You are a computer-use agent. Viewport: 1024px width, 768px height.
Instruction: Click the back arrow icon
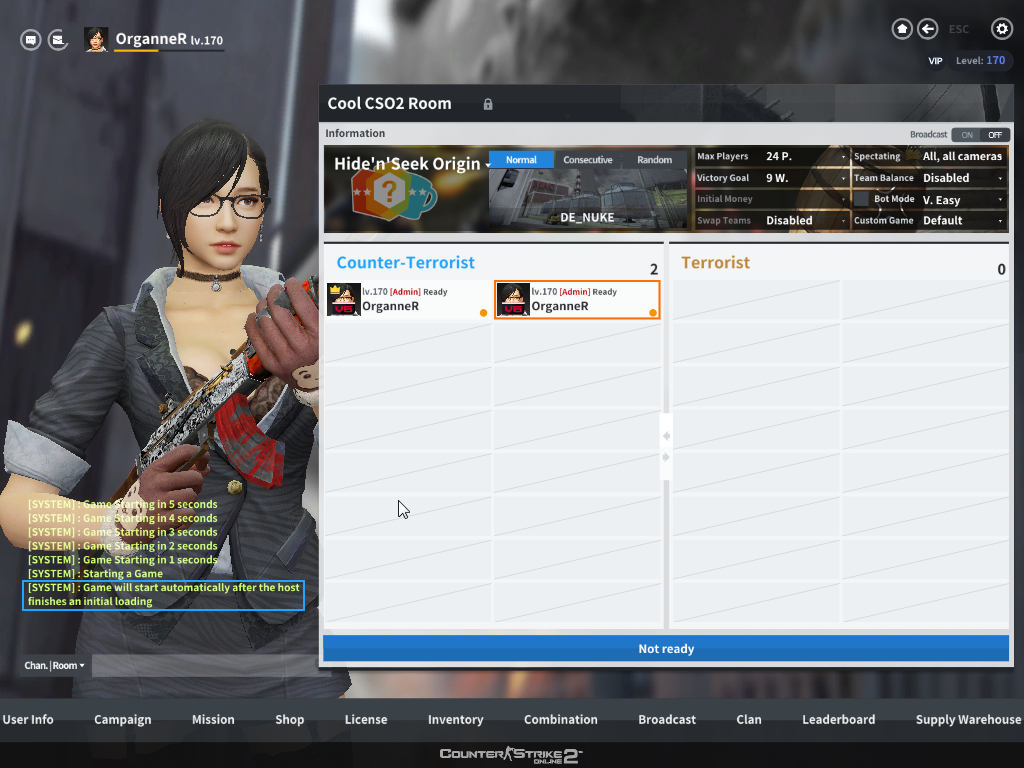[927, 29]
